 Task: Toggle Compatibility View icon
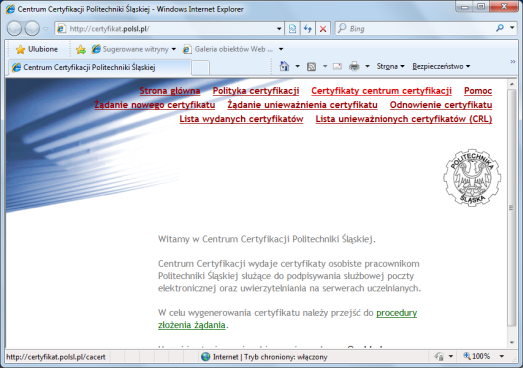point(292,29)
